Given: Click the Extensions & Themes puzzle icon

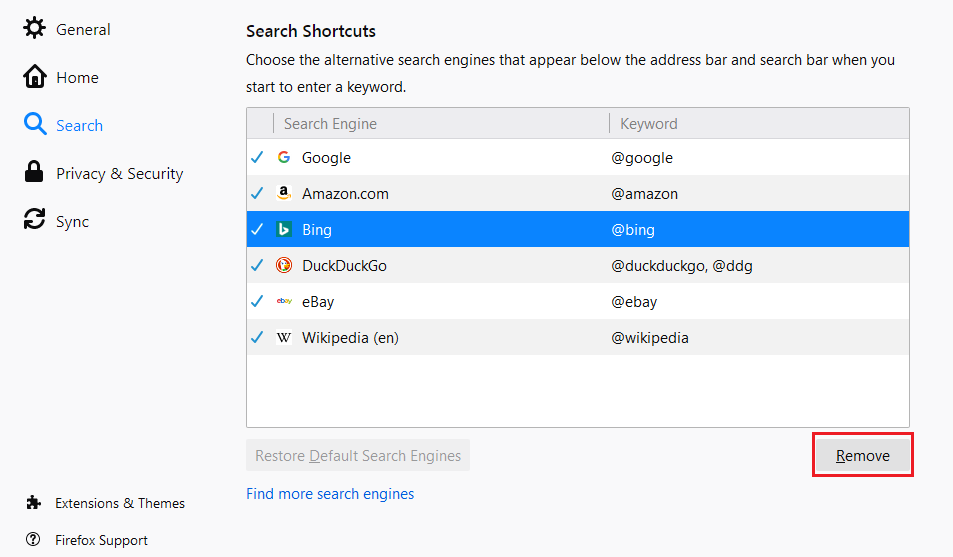Looking at the screenshot, I should (x=33, y=502).
